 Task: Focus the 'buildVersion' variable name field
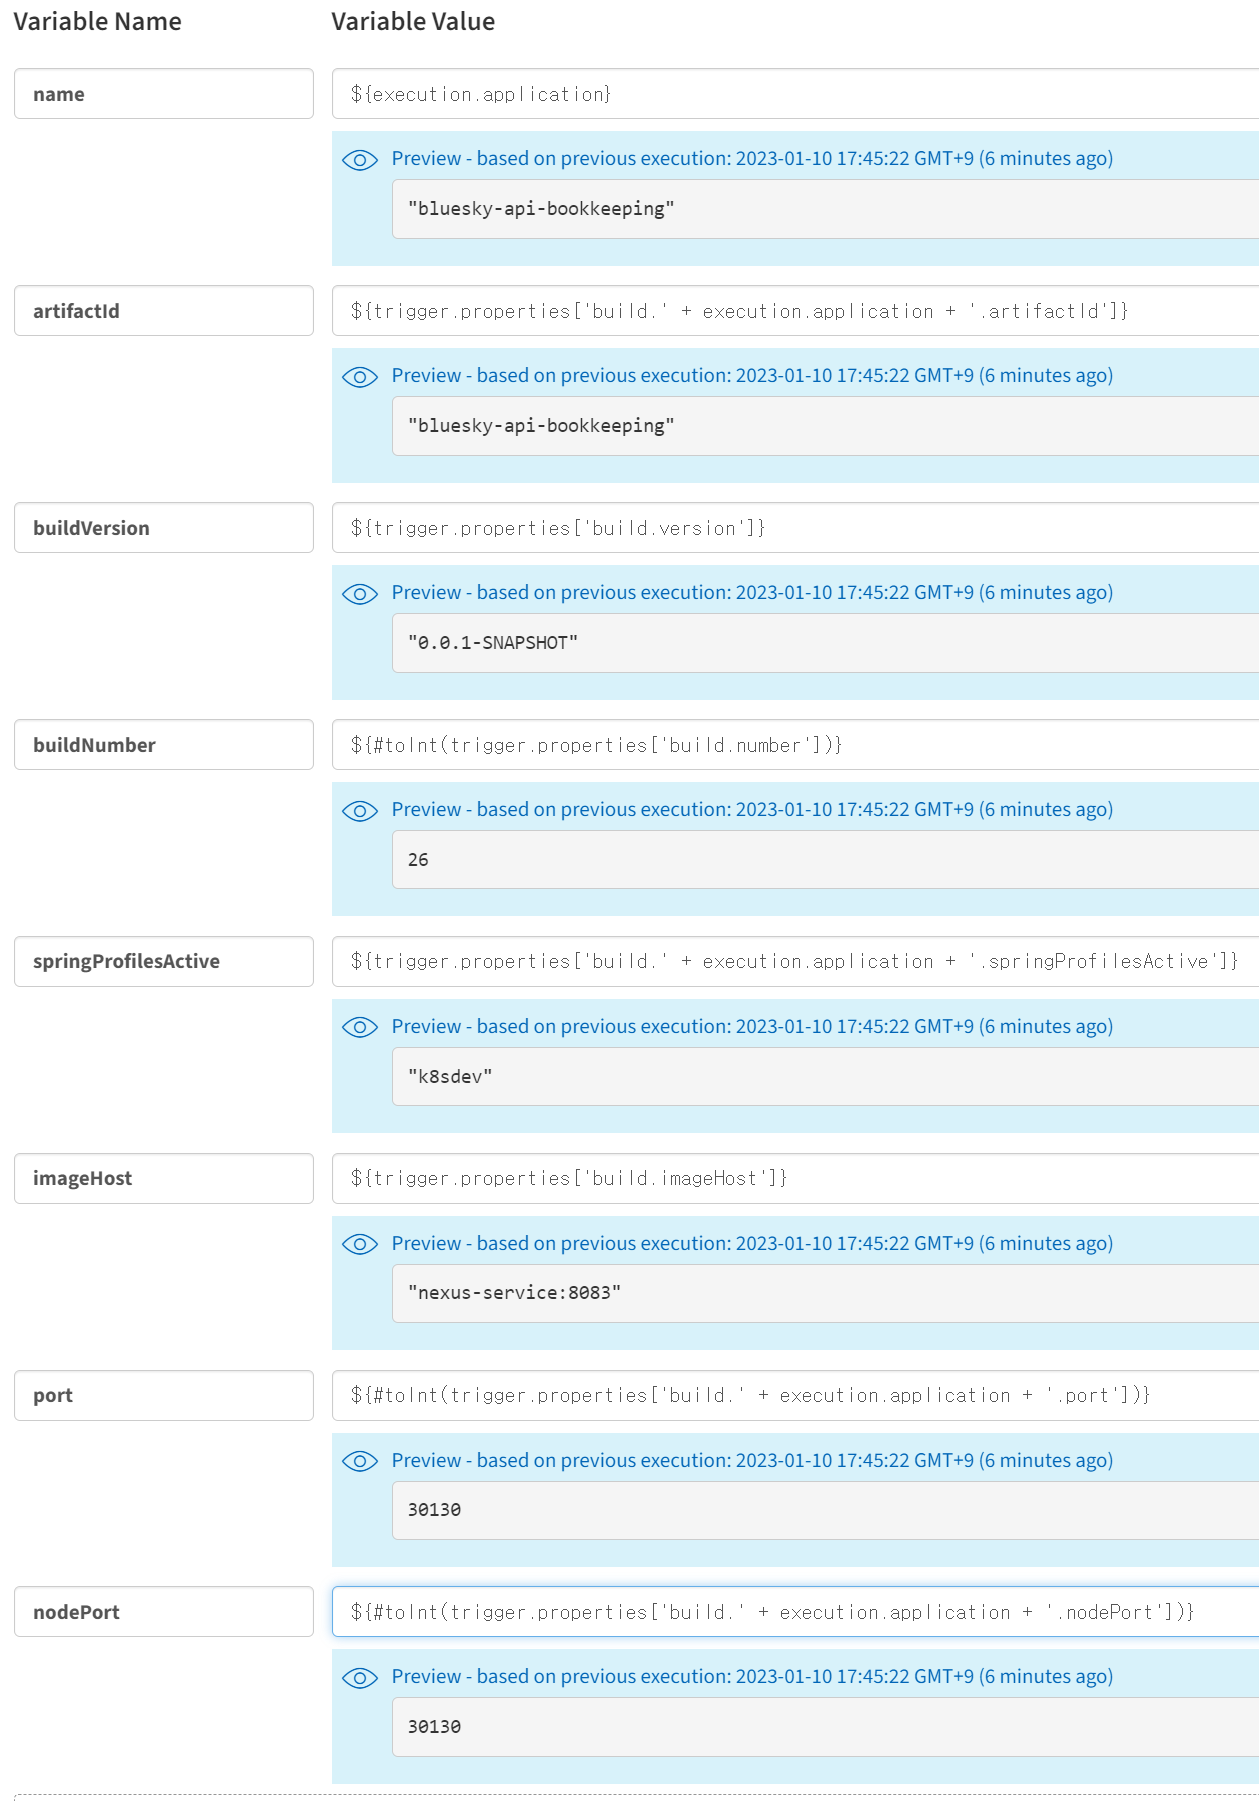click(164, 528)
